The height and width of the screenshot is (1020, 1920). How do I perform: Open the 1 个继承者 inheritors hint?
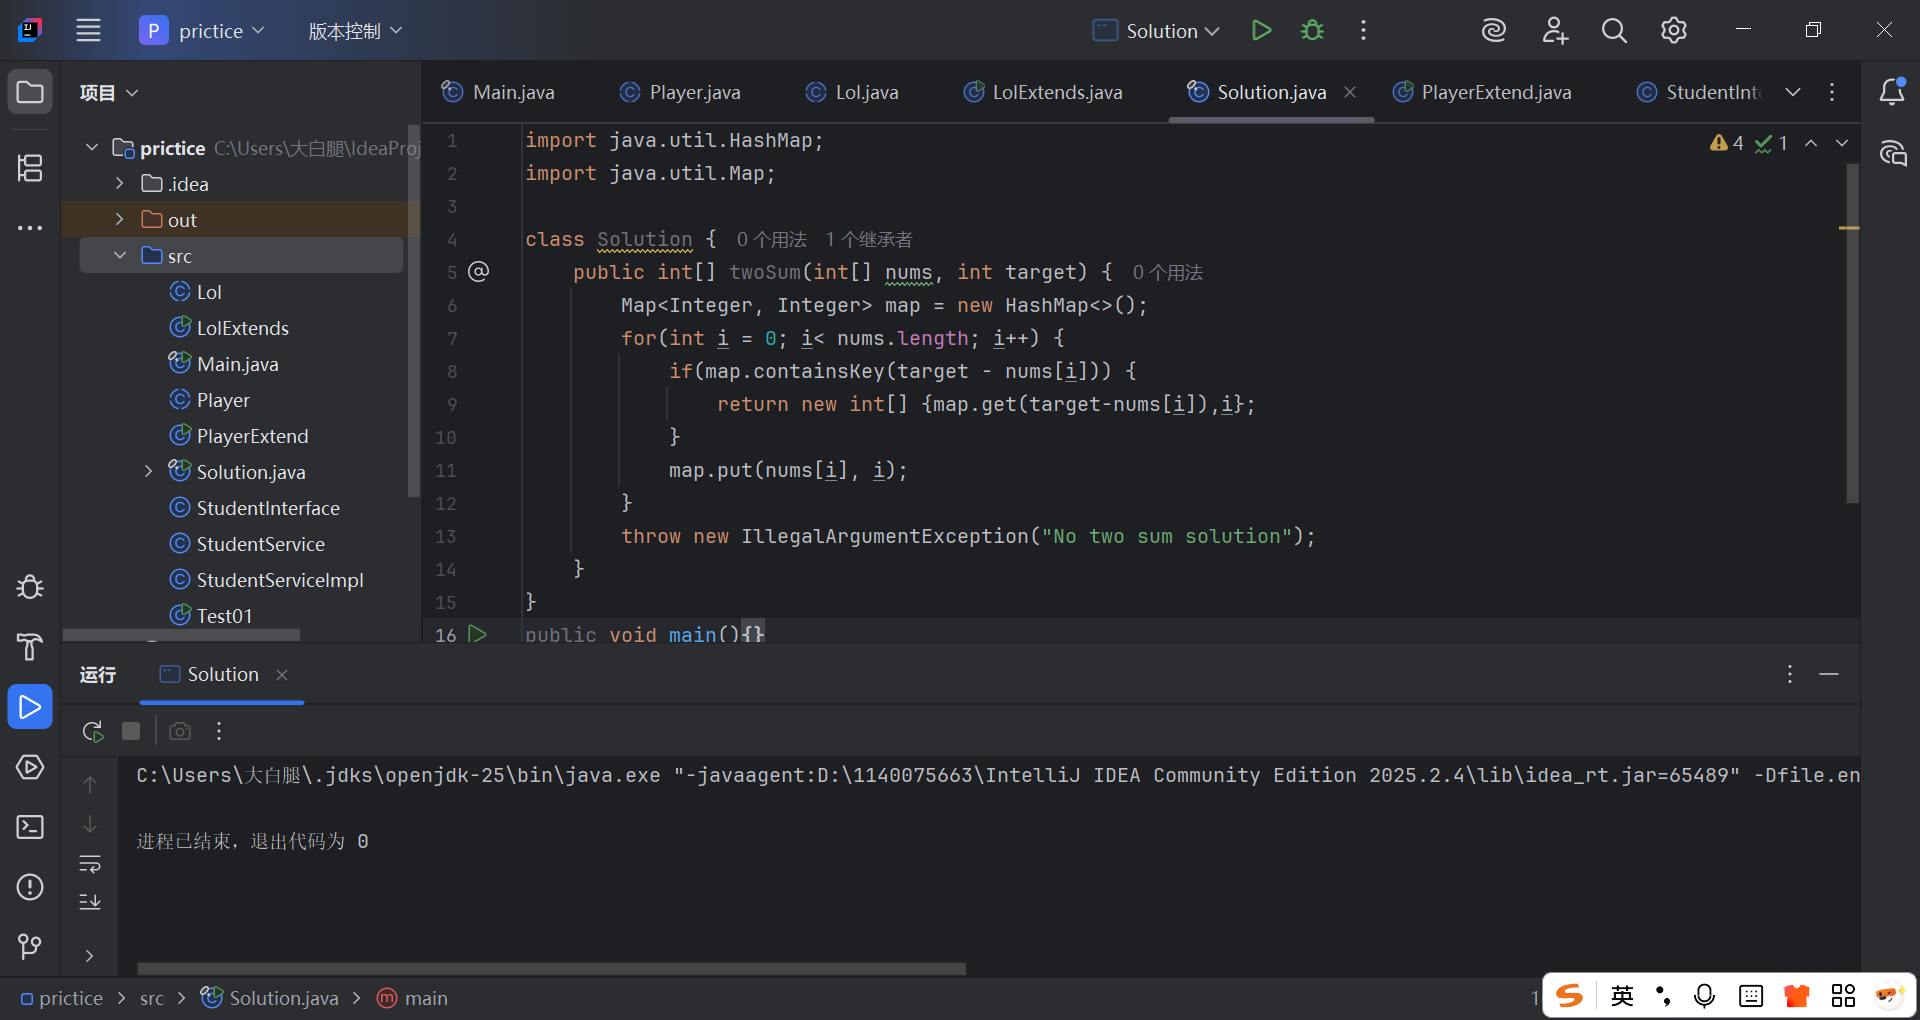868,239
